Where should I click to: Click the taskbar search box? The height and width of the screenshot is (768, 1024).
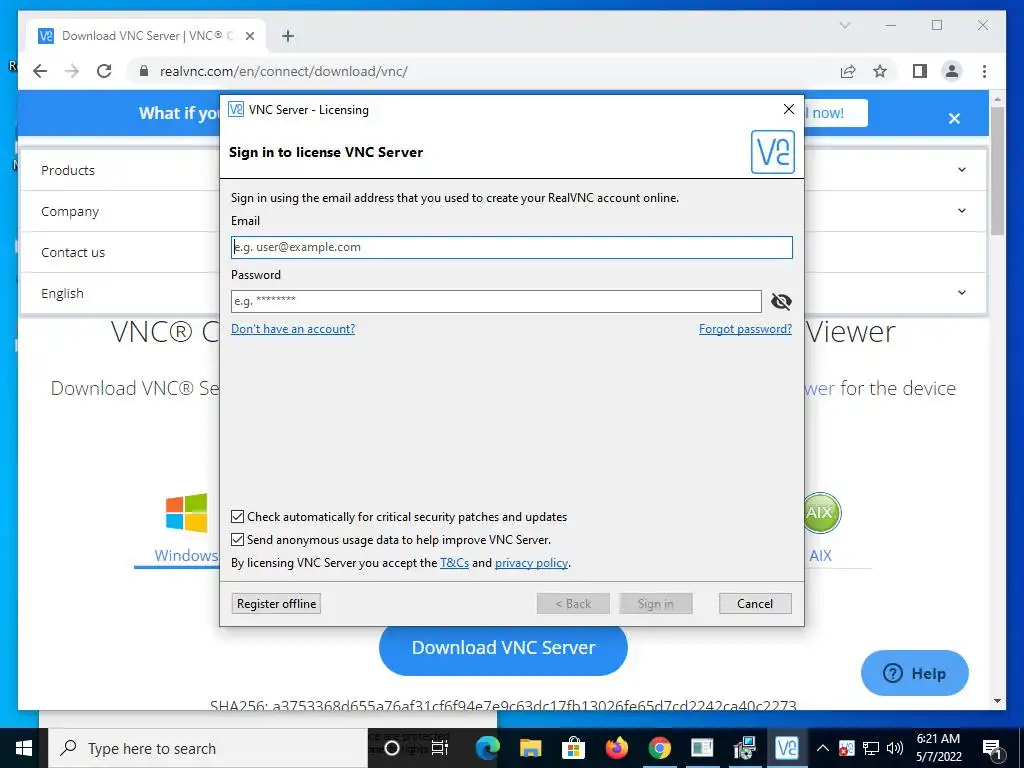(x=208, y=748)
